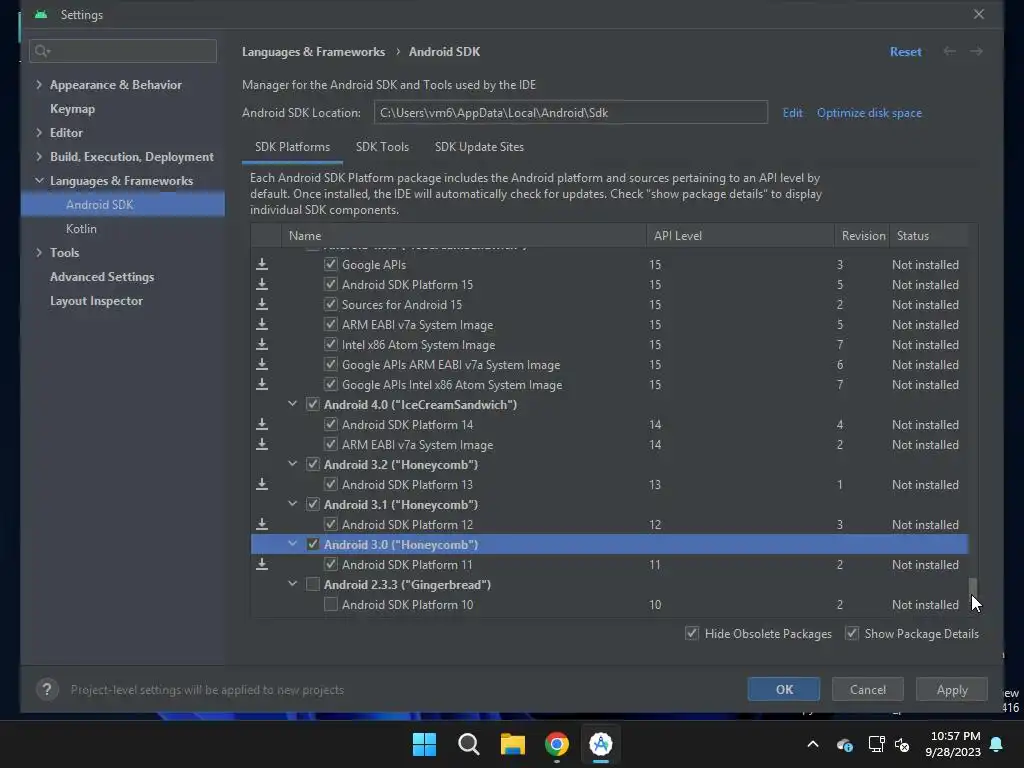Open notification bell in system tray
This screenshot has height=768, width=1024.
point(997,744)
